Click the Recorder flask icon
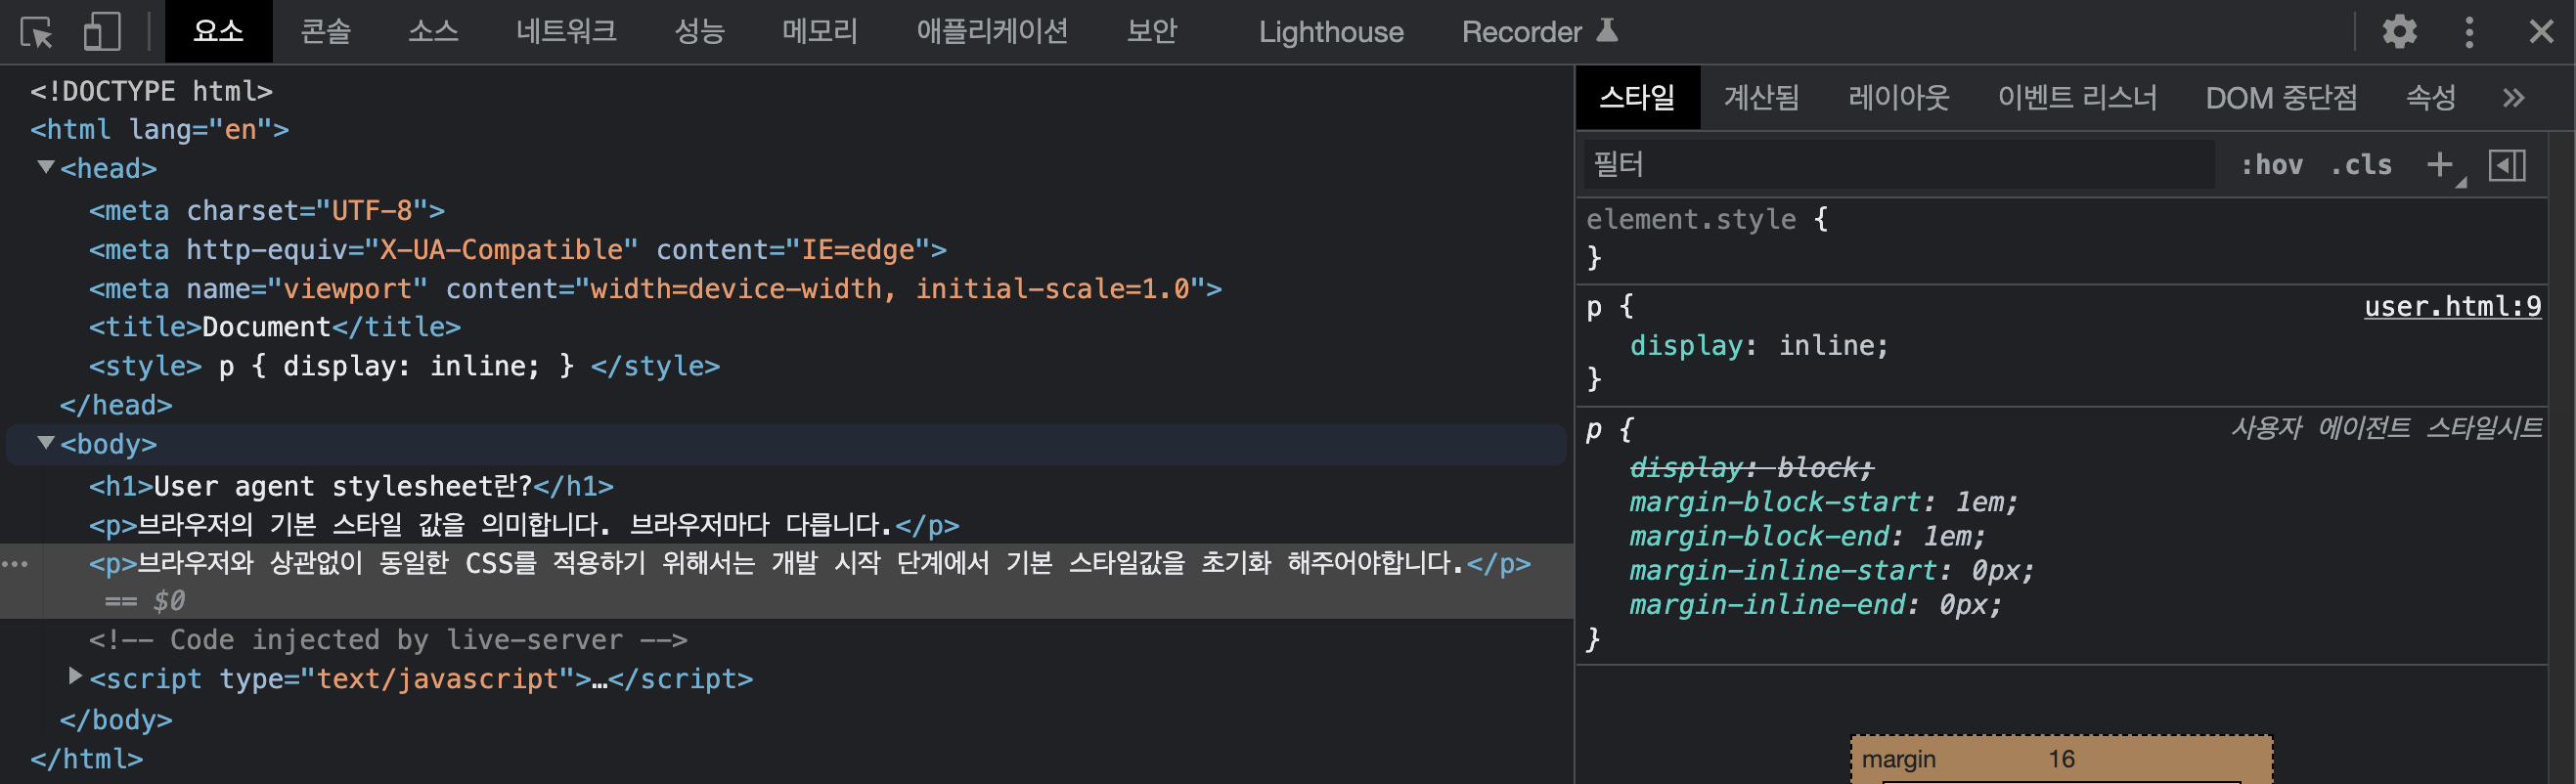This screenshot has width=2576, height=784. click(1607, 30)
